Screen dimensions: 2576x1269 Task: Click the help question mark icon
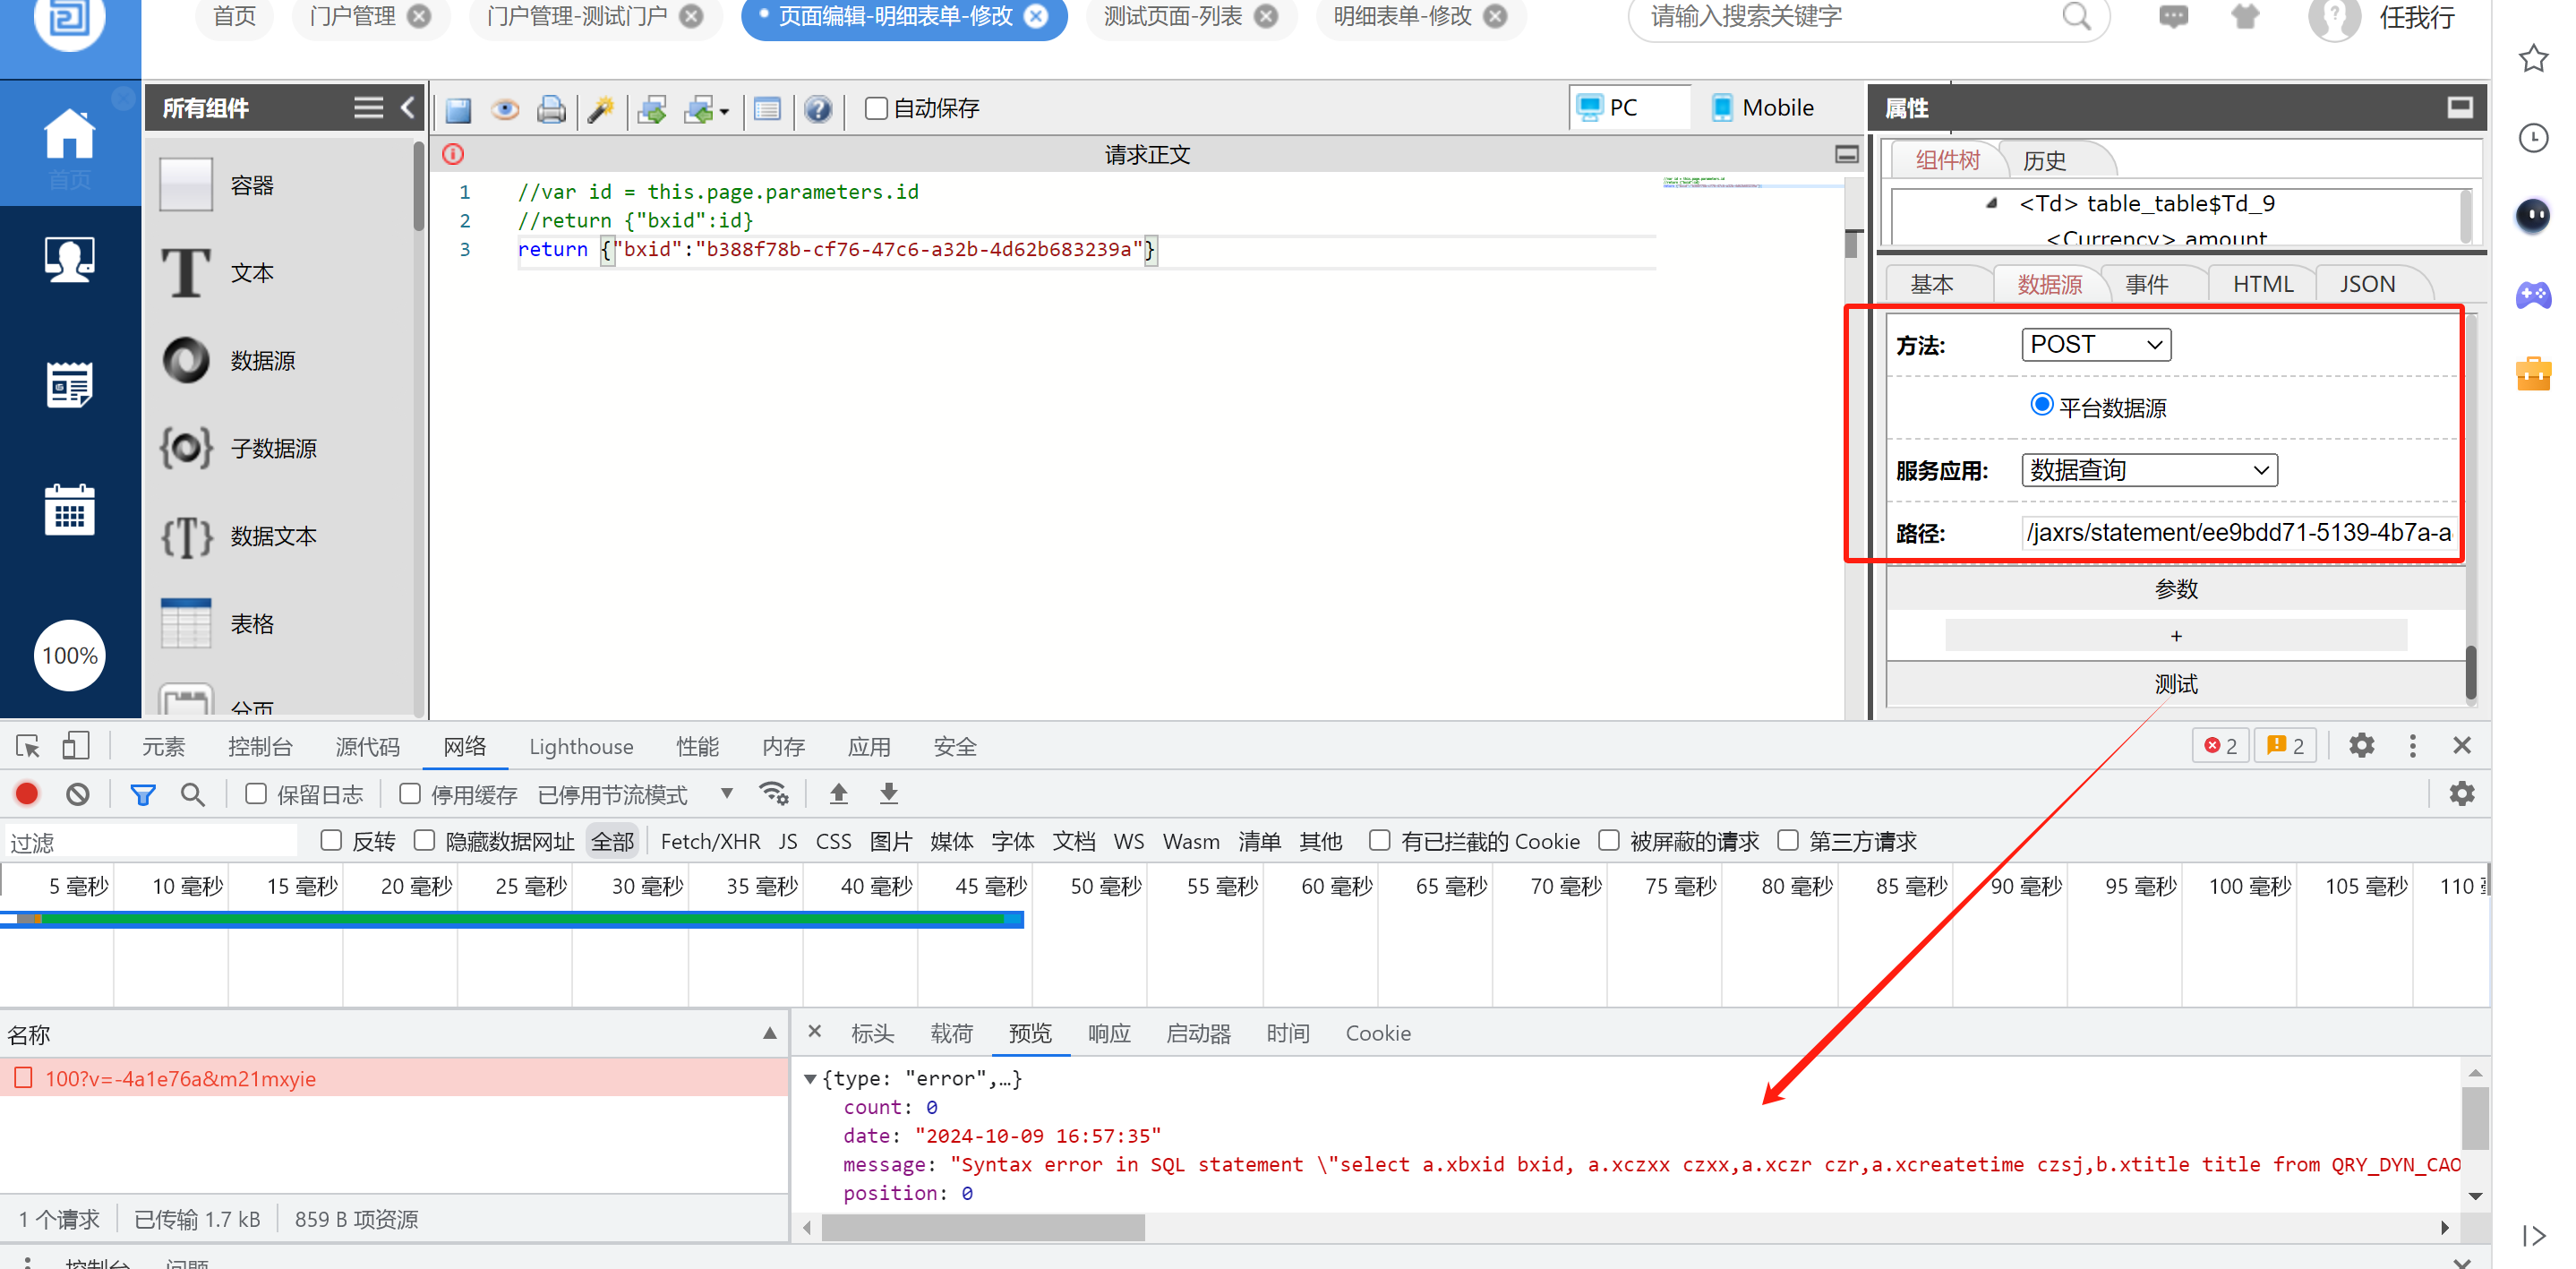tap(818, 109)
